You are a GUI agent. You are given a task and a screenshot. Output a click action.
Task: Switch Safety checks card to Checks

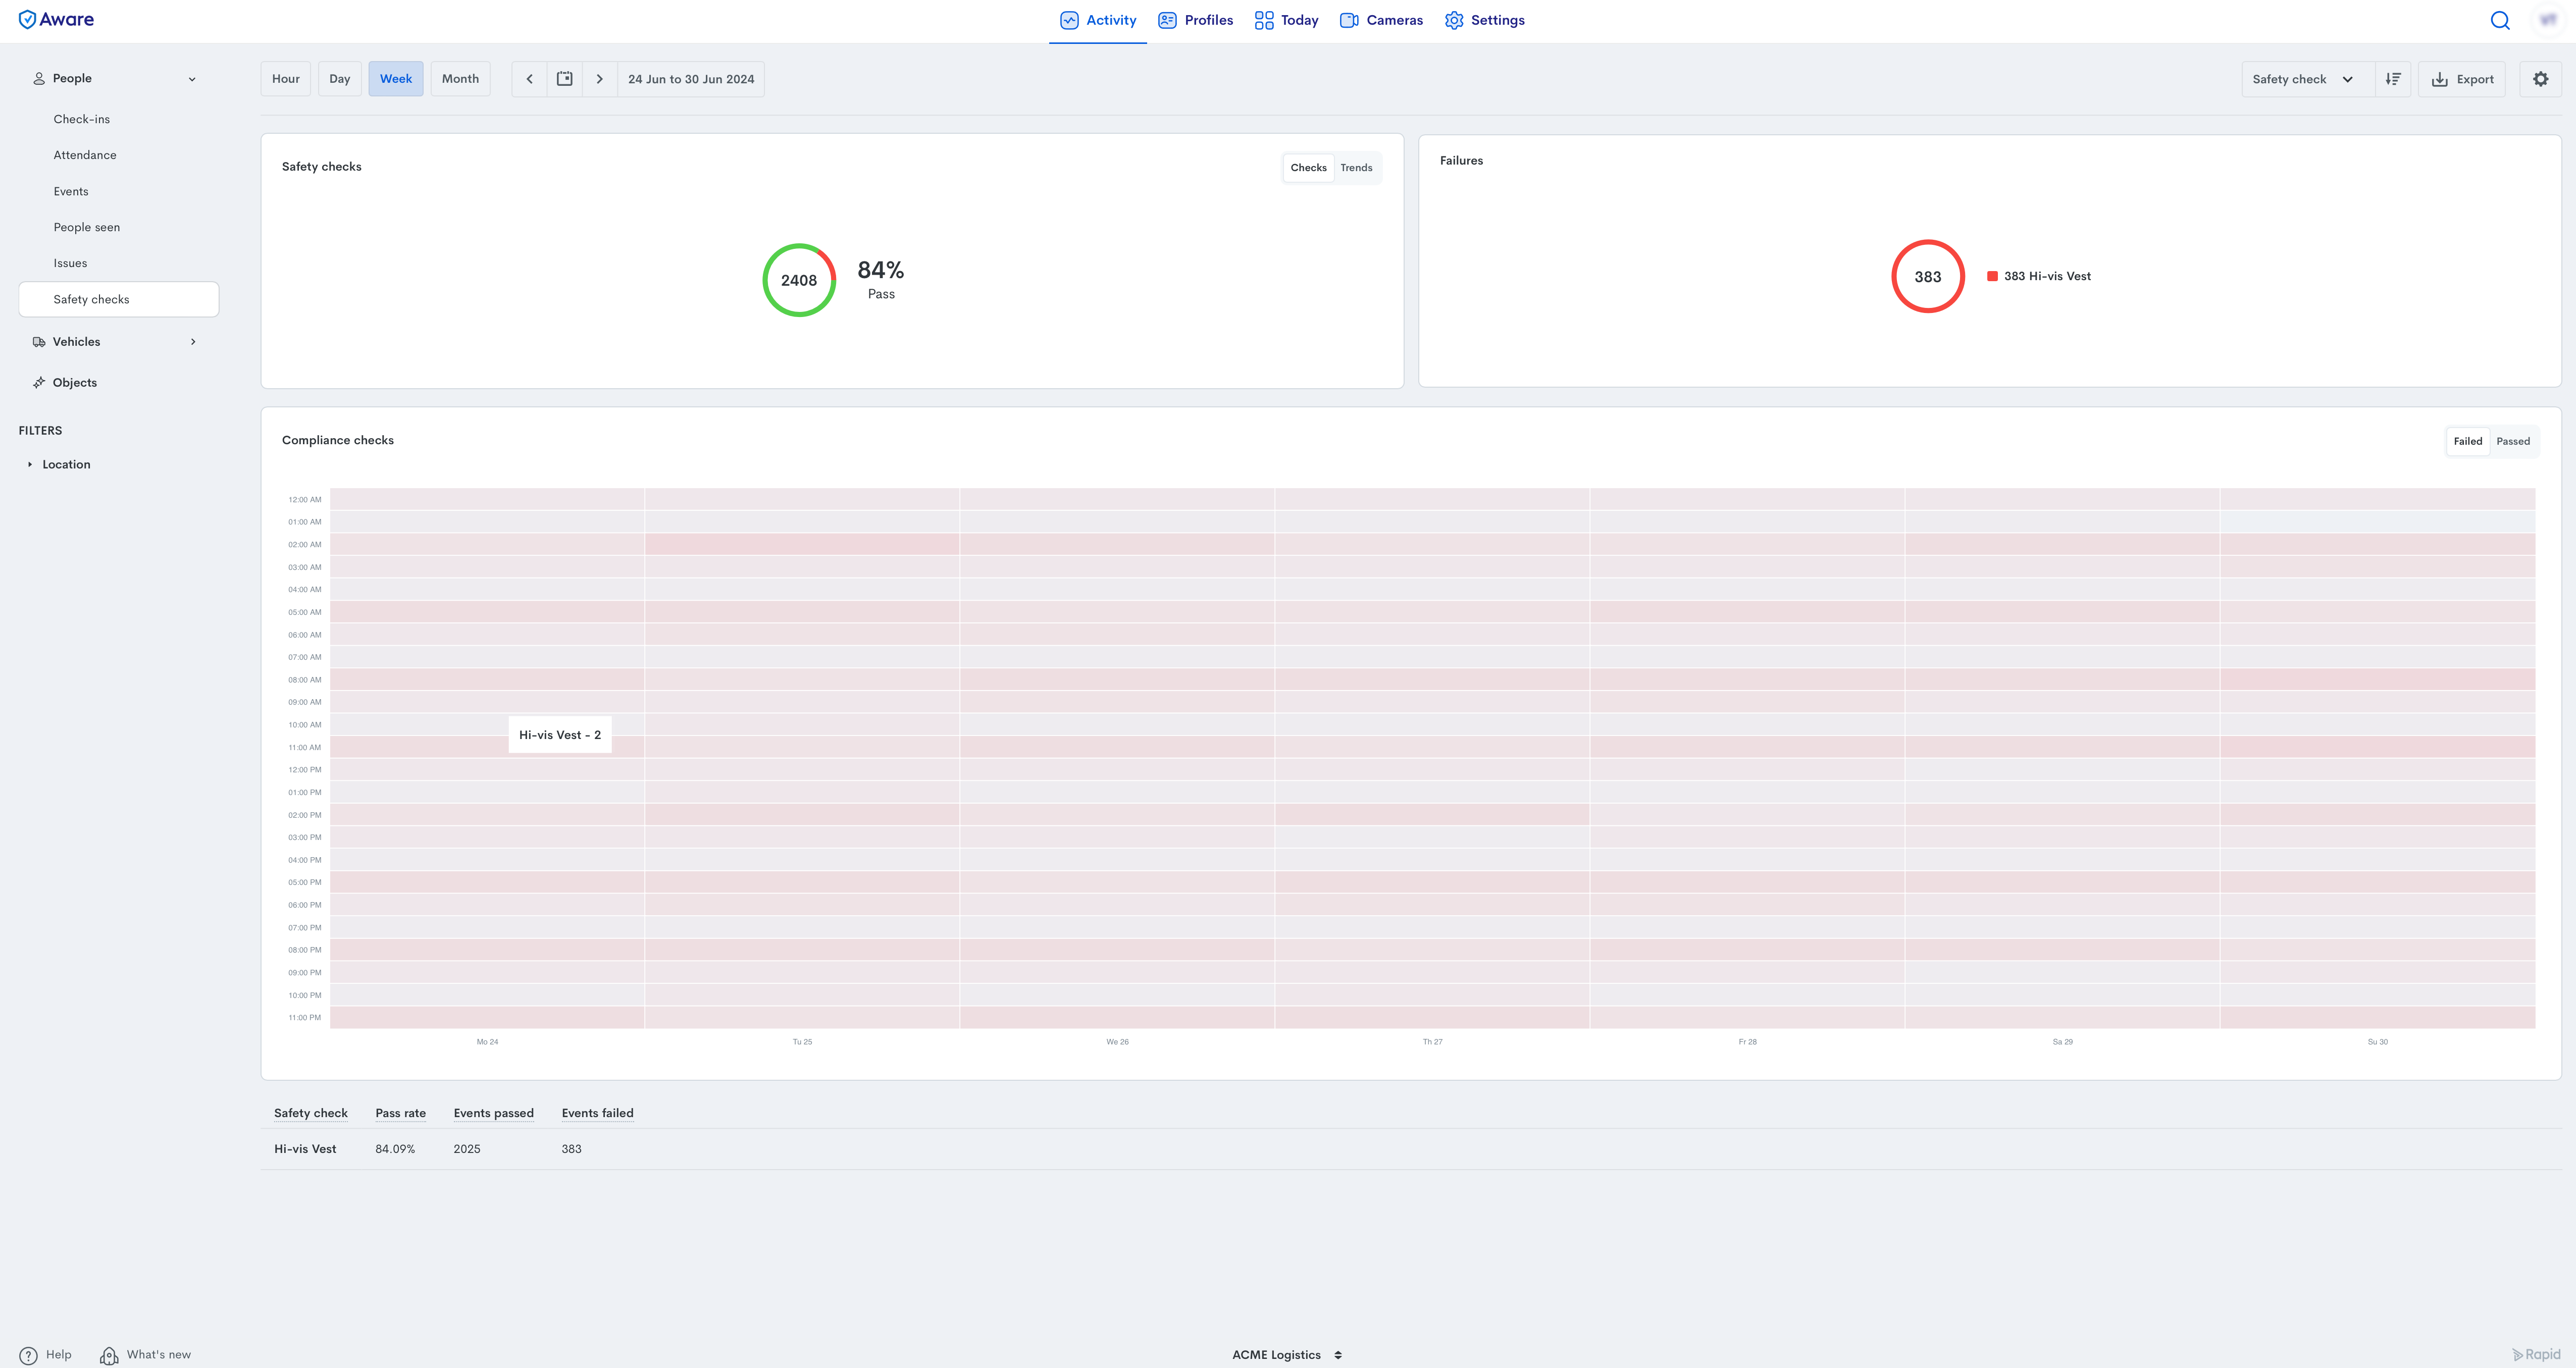pos(1308,168)
